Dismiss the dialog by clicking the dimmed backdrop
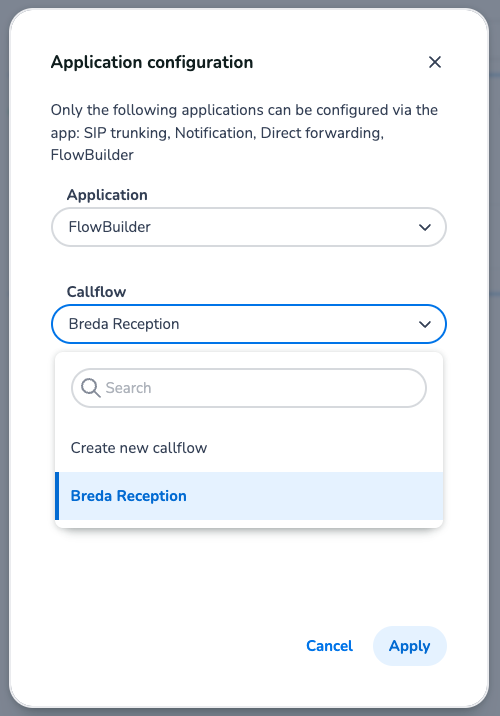500x716 pixels. [x=495, y=365]
